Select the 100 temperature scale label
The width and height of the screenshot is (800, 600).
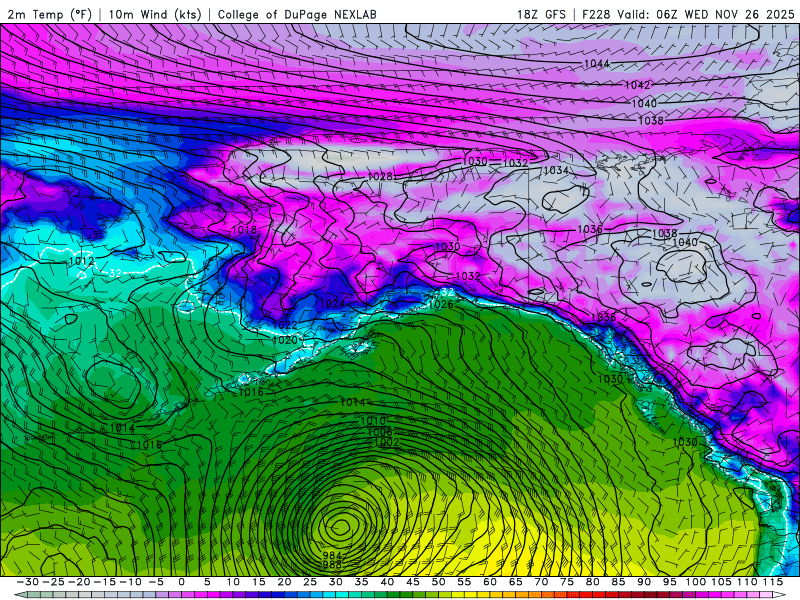pos(696,582)
